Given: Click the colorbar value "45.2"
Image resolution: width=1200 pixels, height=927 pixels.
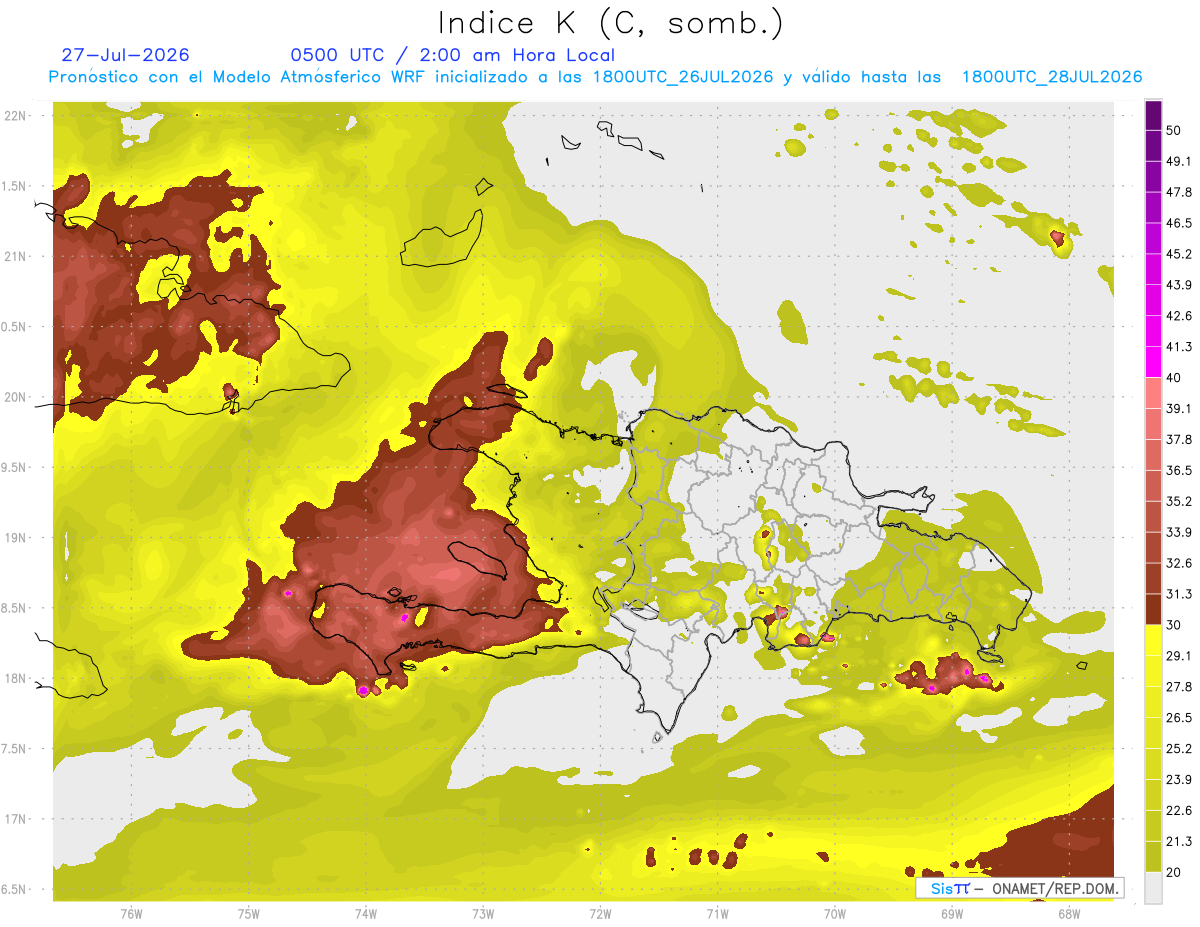Looking at the screenshot, I should pos(1178,254).
